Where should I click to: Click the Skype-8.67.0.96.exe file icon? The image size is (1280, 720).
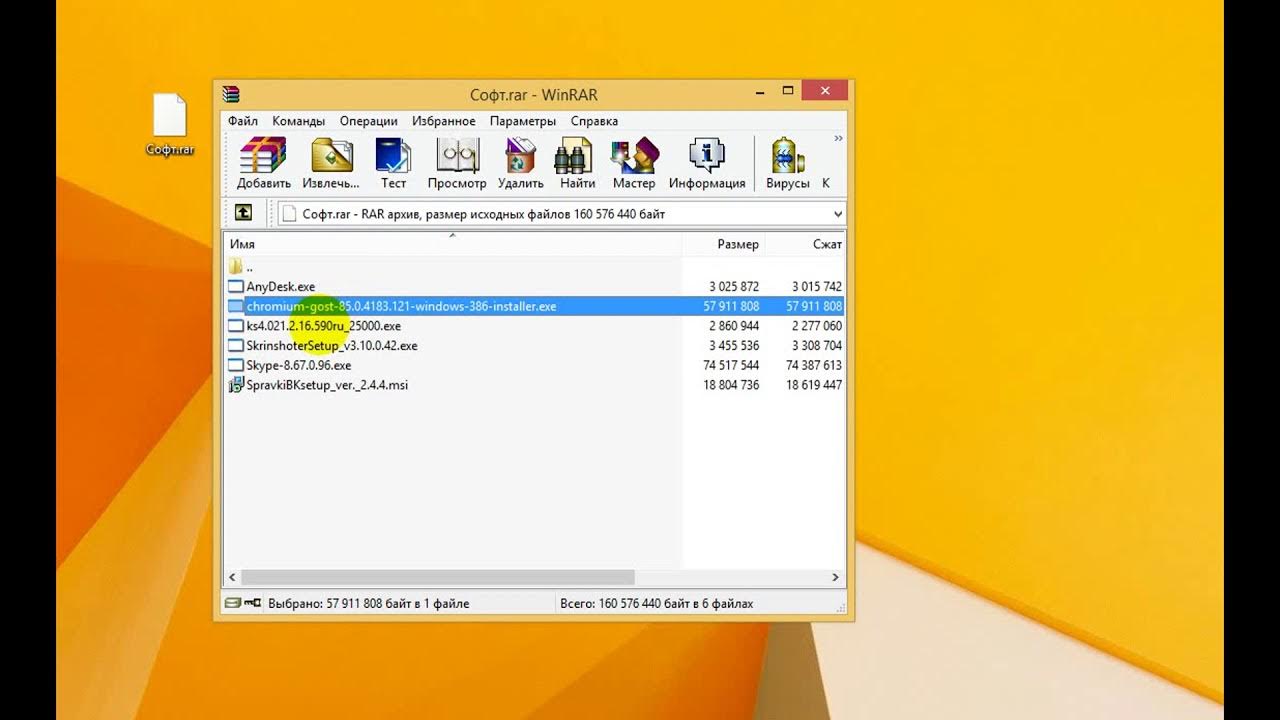point(235,365)
